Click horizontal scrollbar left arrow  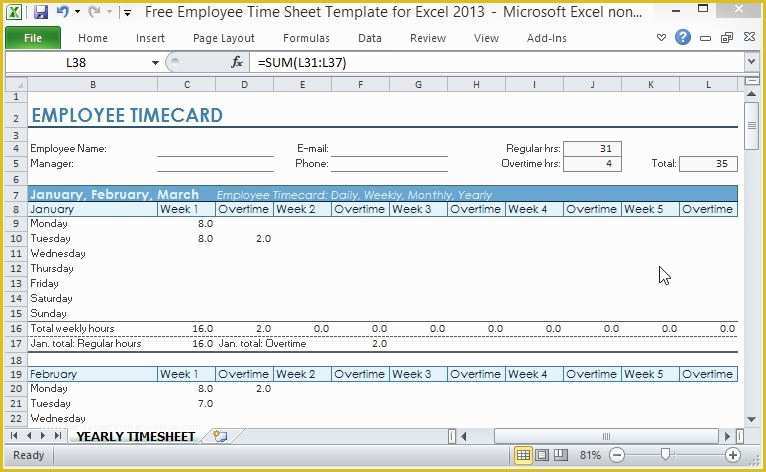pos(463,436)
